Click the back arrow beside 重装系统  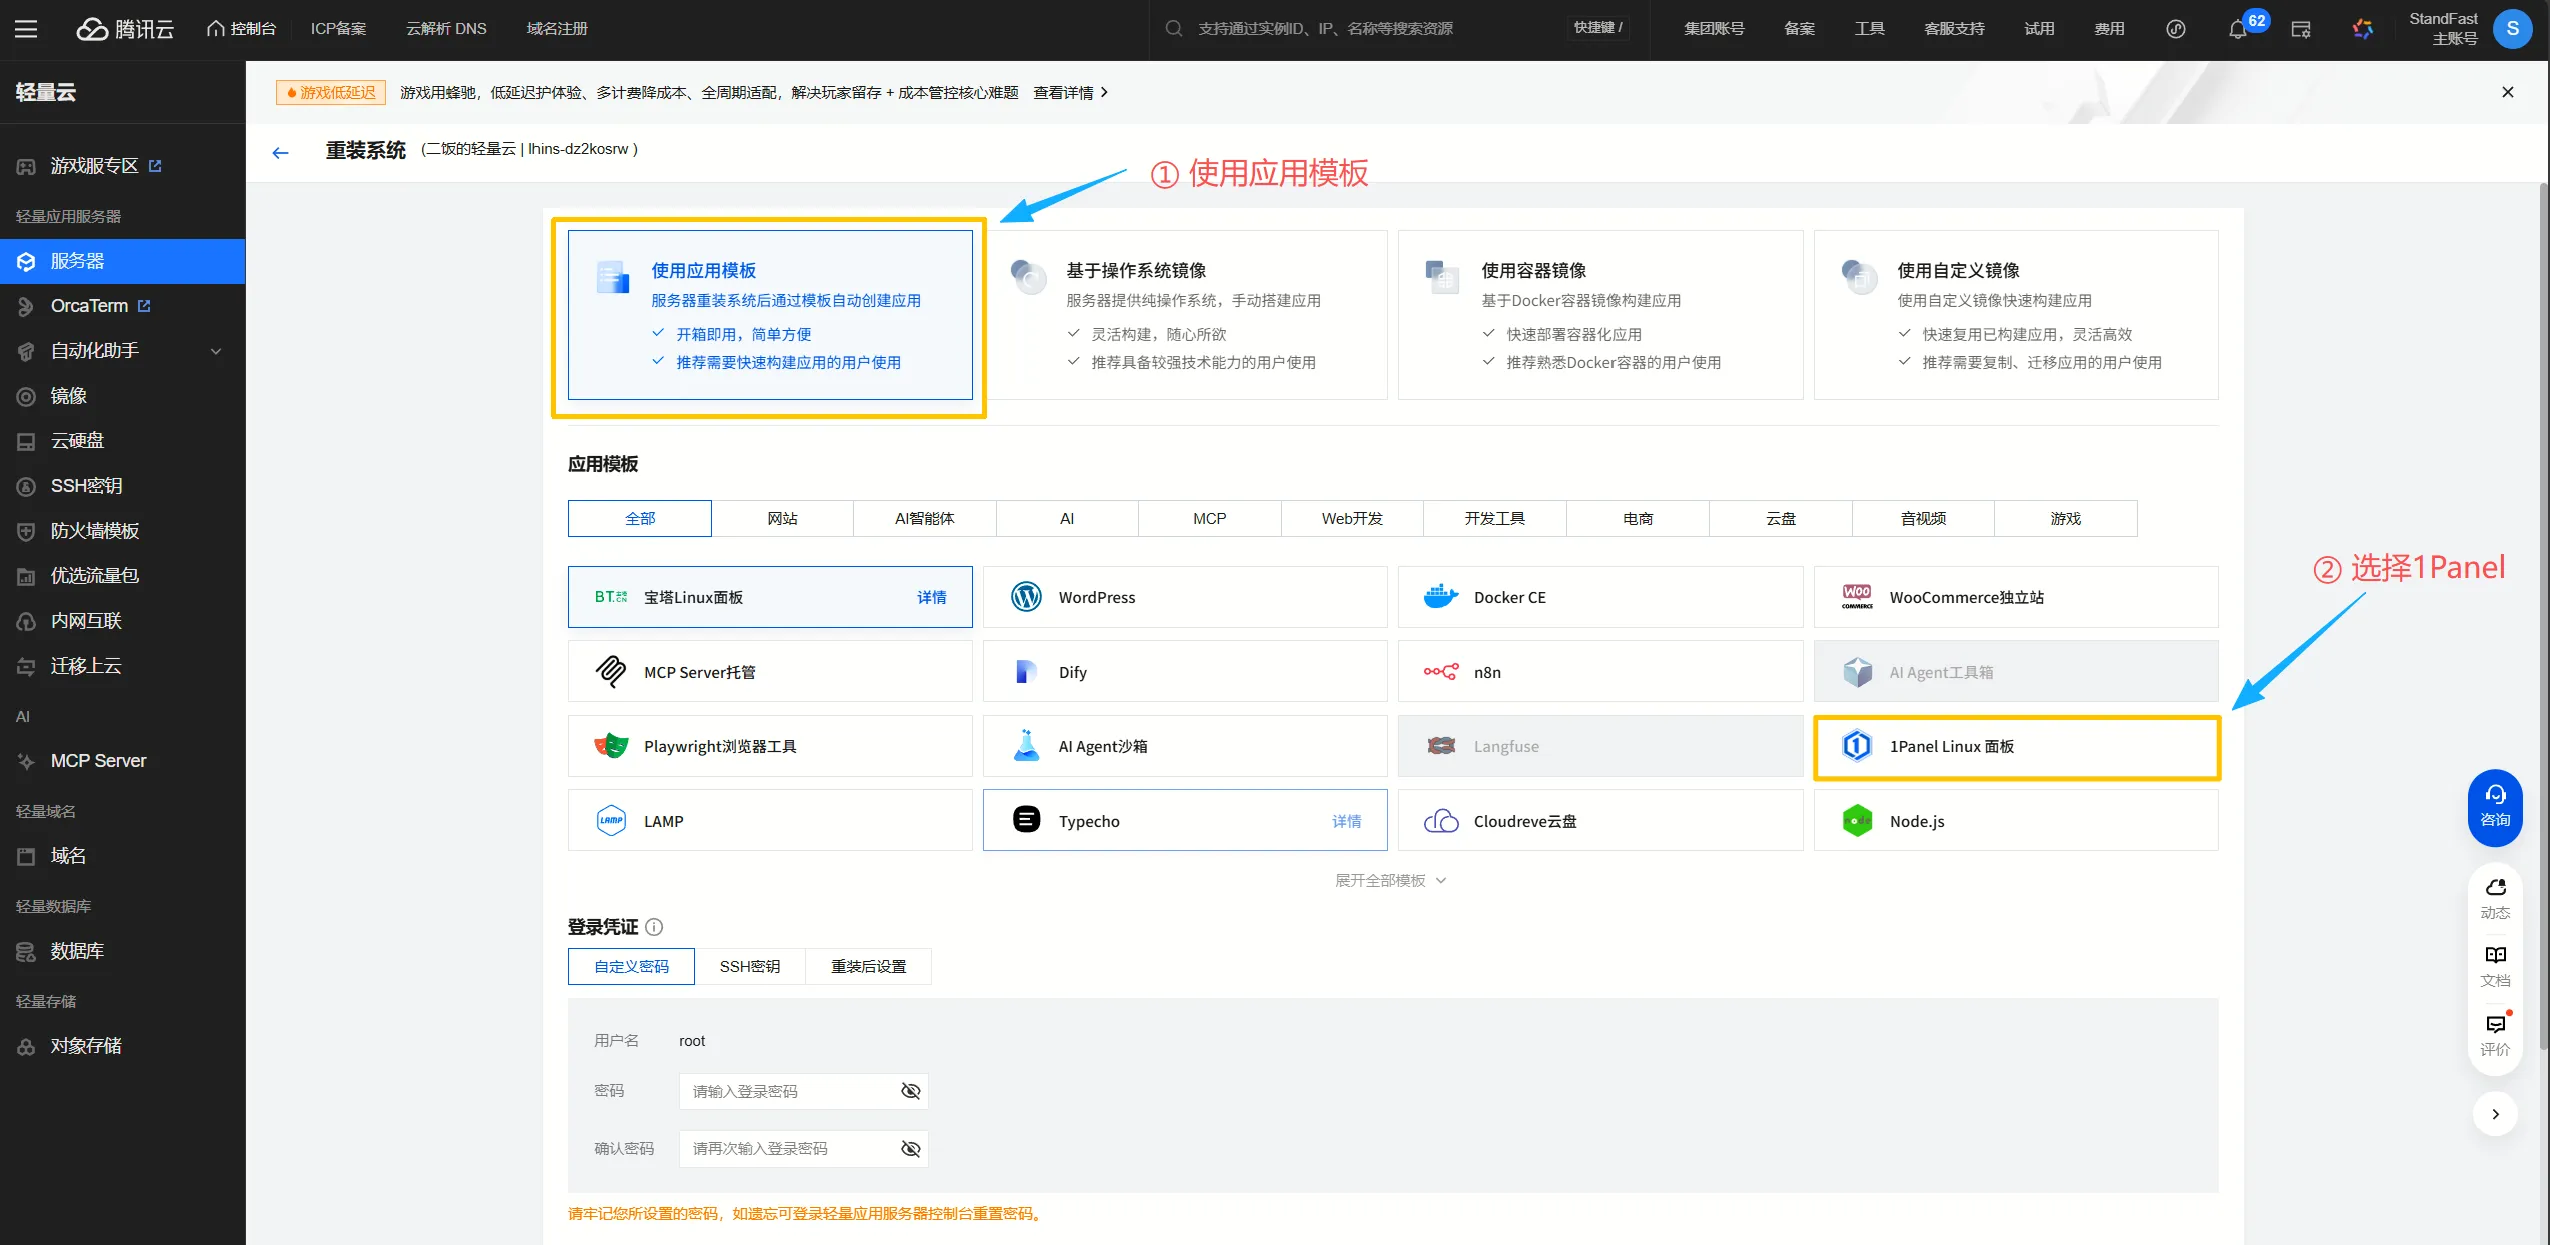point(280,152)
